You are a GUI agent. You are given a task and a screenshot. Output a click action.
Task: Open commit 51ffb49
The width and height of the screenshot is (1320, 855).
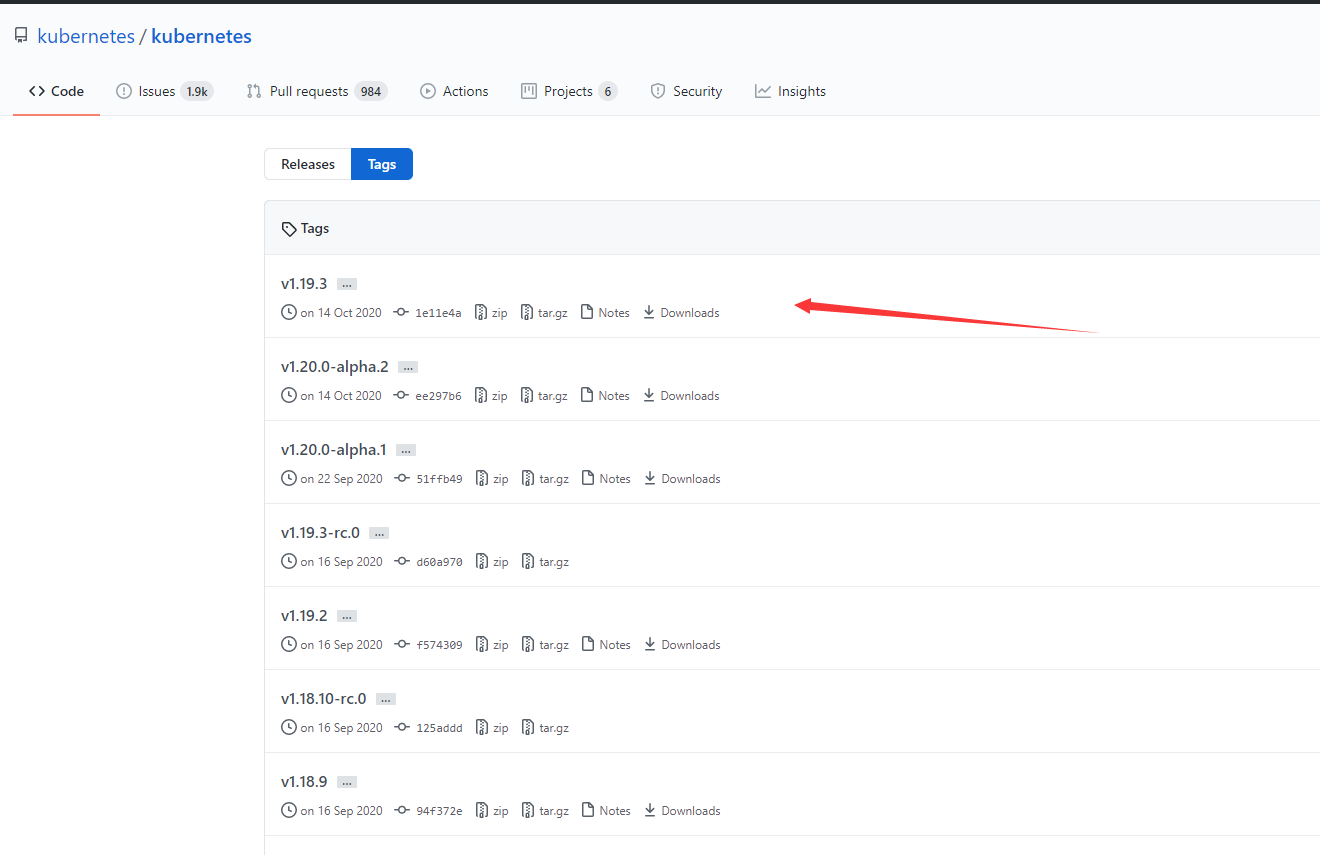(429, 479)
